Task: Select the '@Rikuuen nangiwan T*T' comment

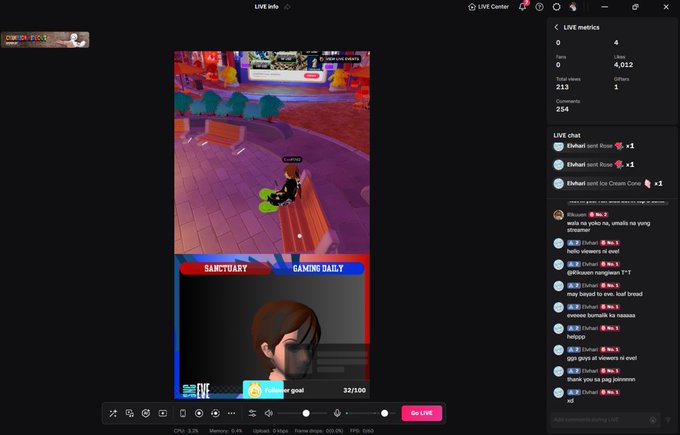Action: click(x=599, y=273)
